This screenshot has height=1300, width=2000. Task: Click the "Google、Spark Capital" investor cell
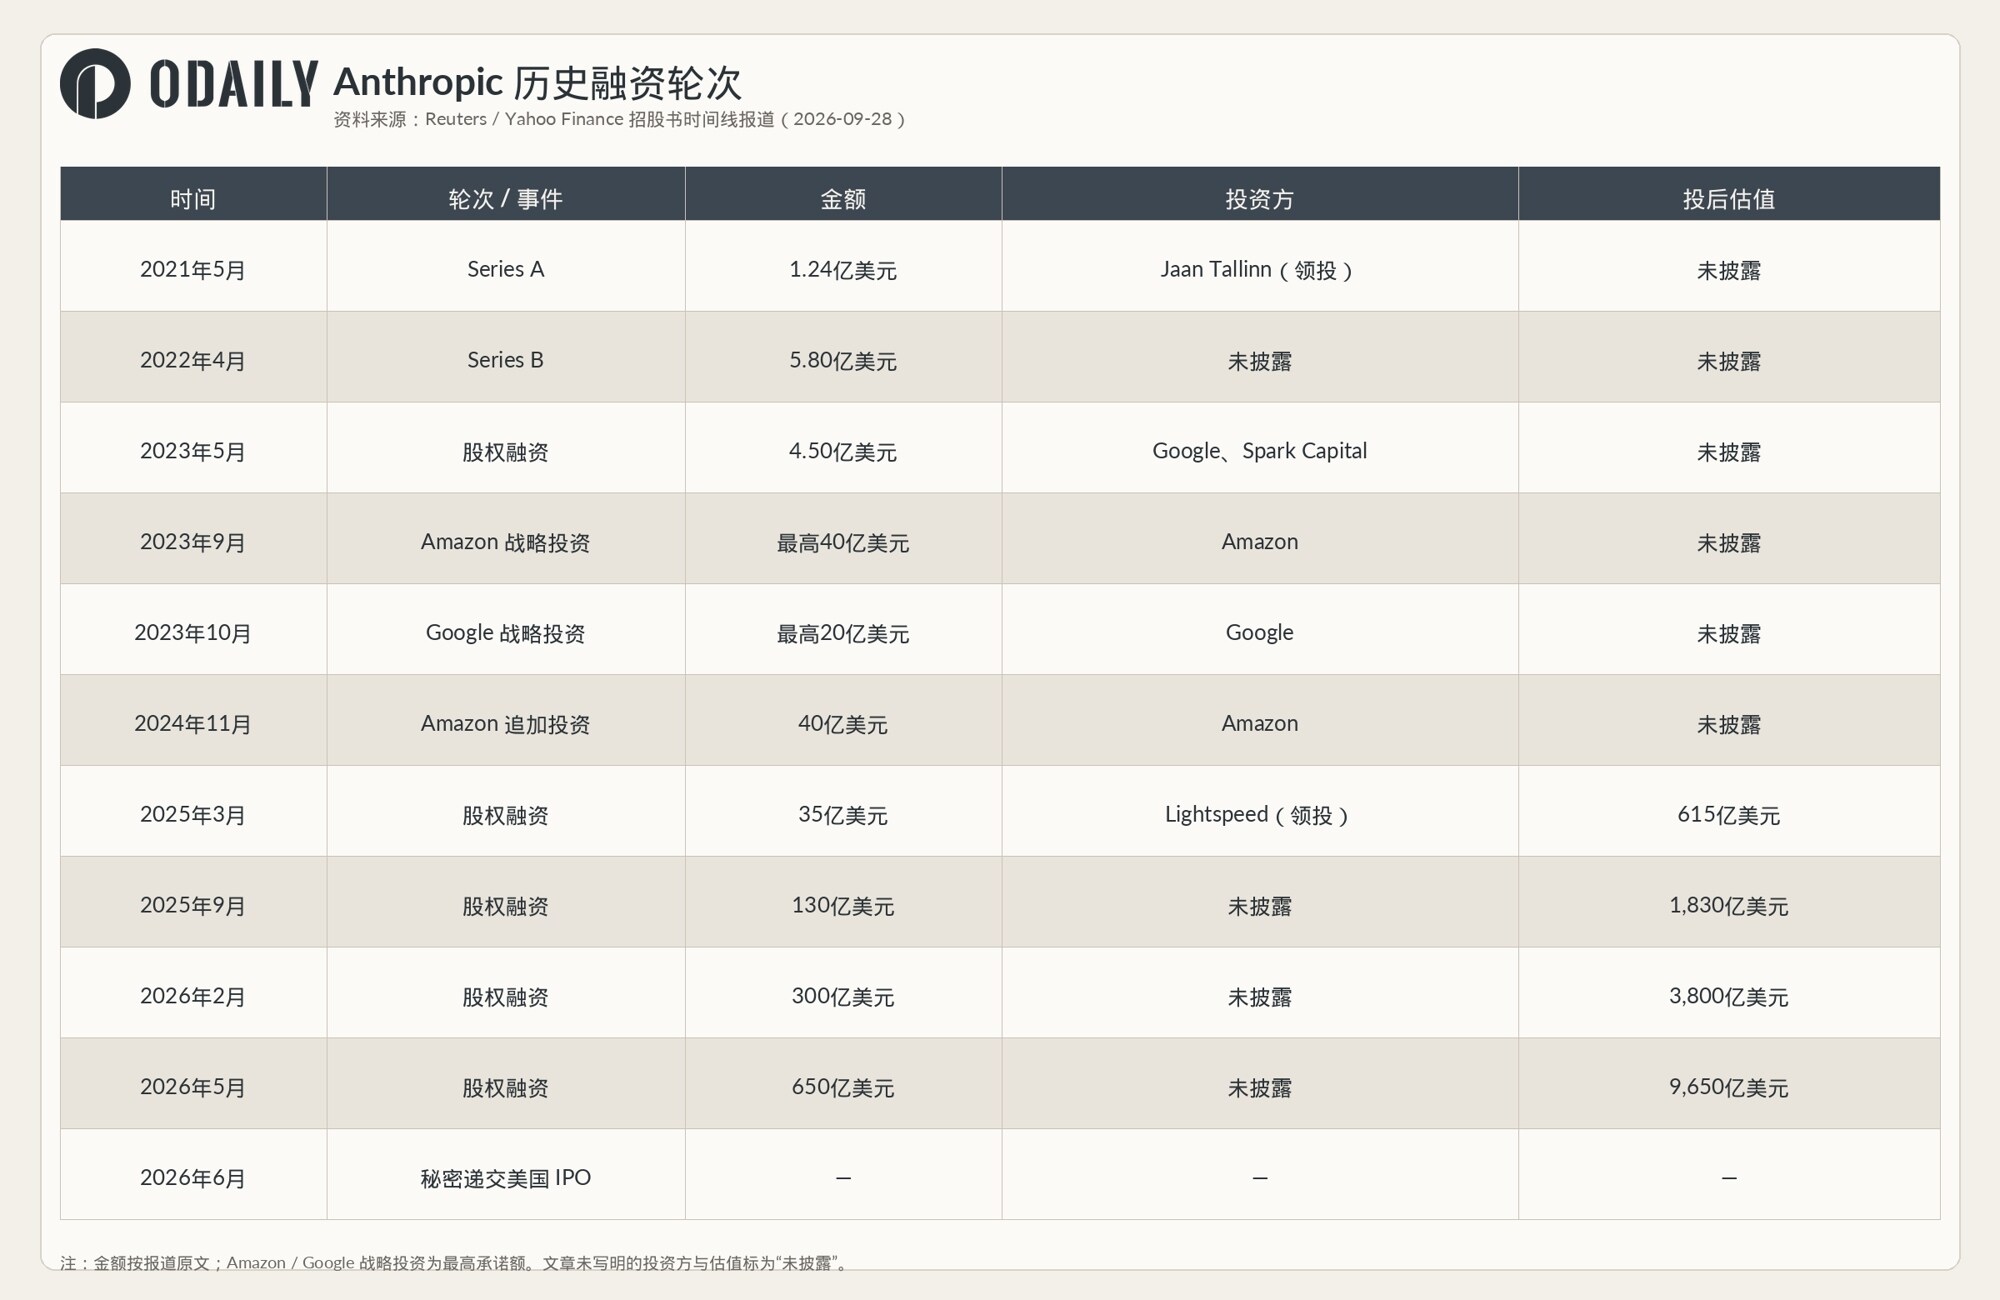(1260, 448)
